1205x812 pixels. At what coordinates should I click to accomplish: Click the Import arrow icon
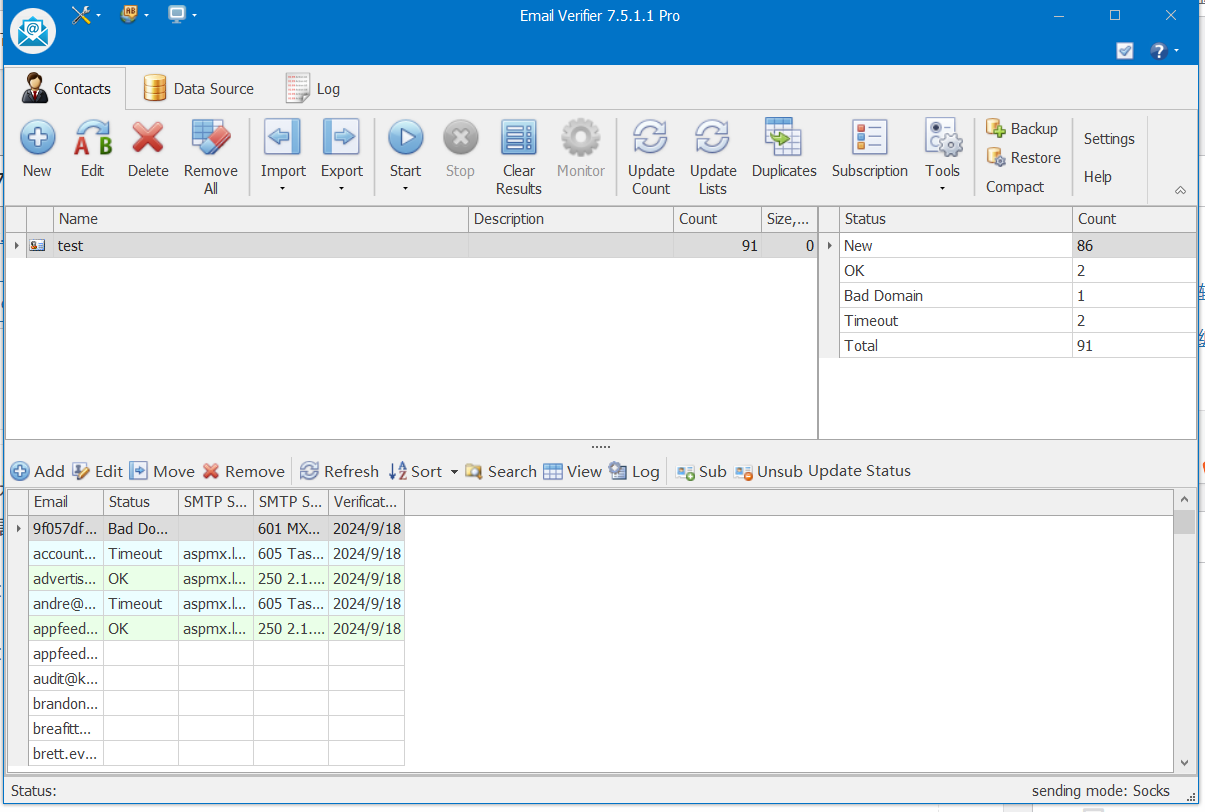[x=283, y=137]
